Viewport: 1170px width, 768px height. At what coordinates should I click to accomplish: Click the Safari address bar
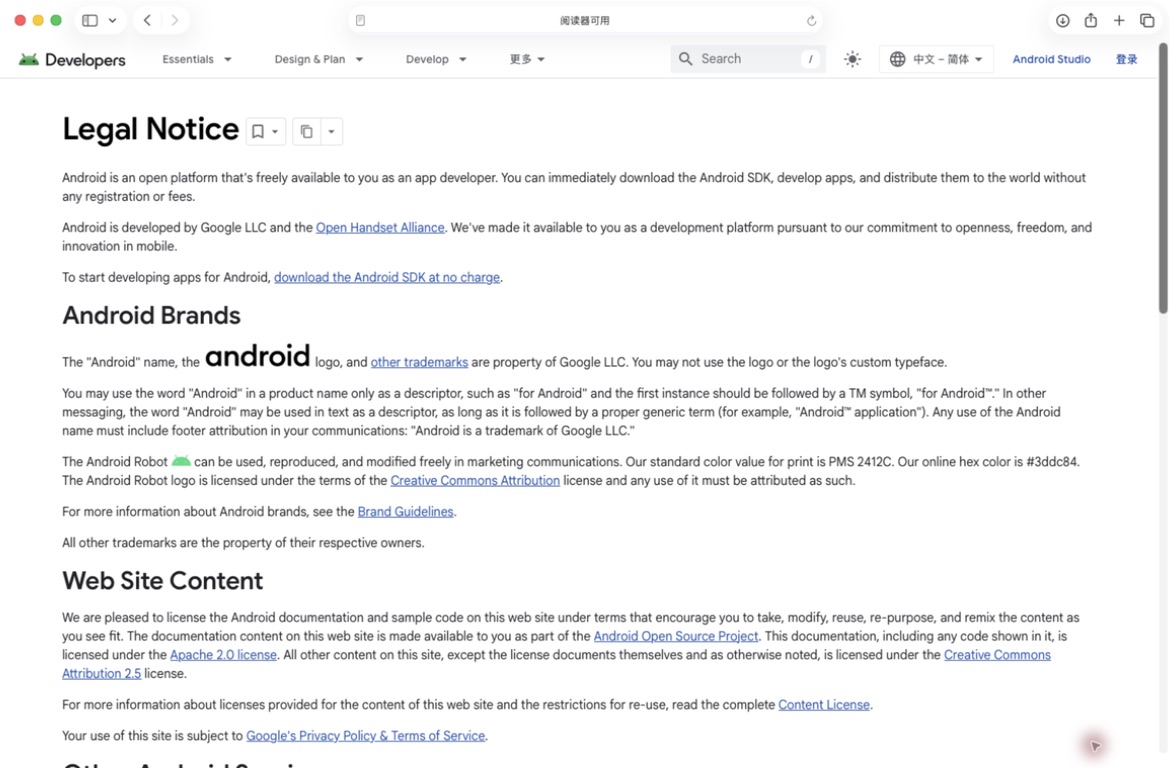(x=586, y=21)
